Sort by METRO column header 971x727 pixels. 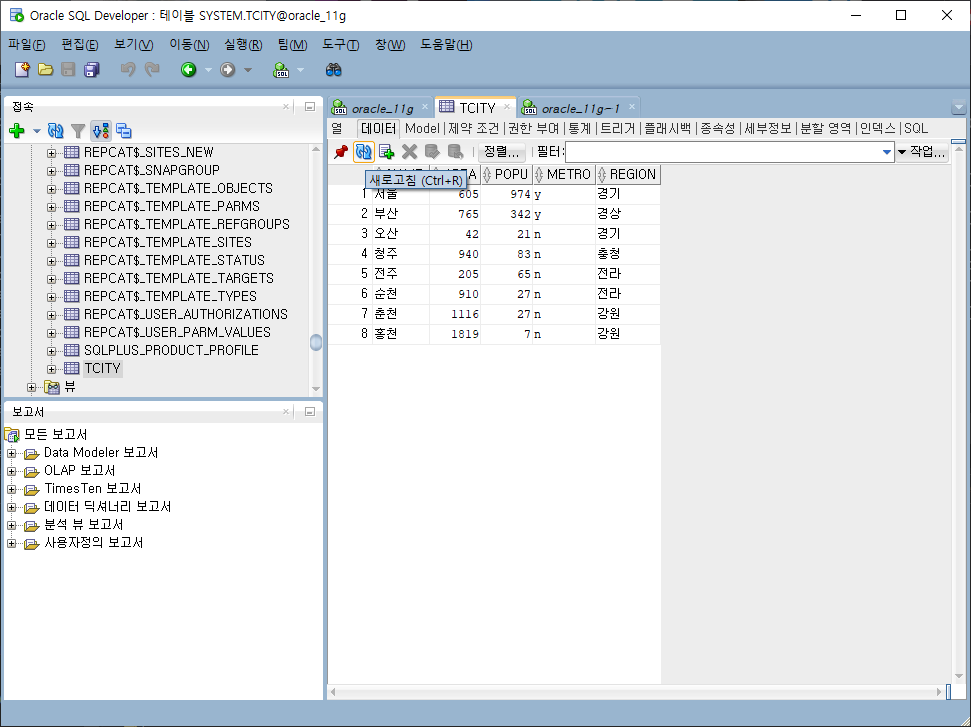[564, 175]
